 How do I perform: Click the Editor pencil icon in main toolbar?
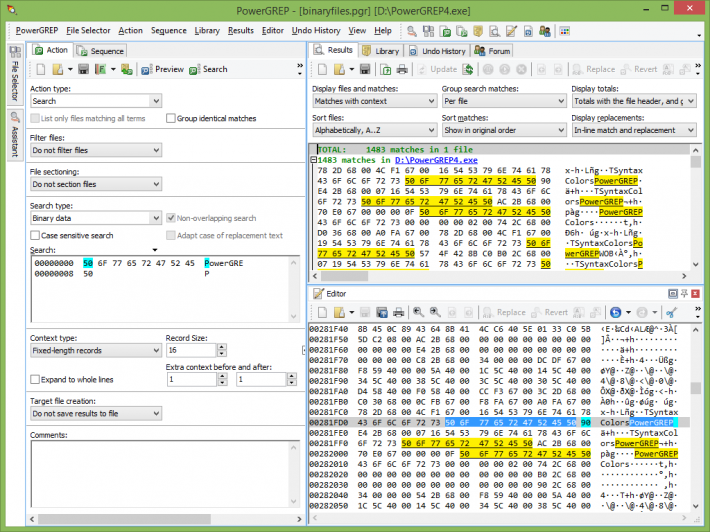click(x=511, y=31)
